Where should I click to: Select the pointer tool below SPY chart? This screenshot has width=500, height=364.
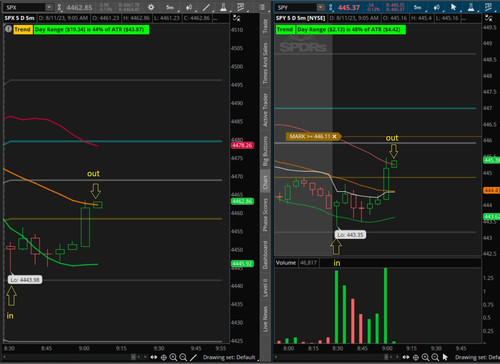click(x=445, y=357)
